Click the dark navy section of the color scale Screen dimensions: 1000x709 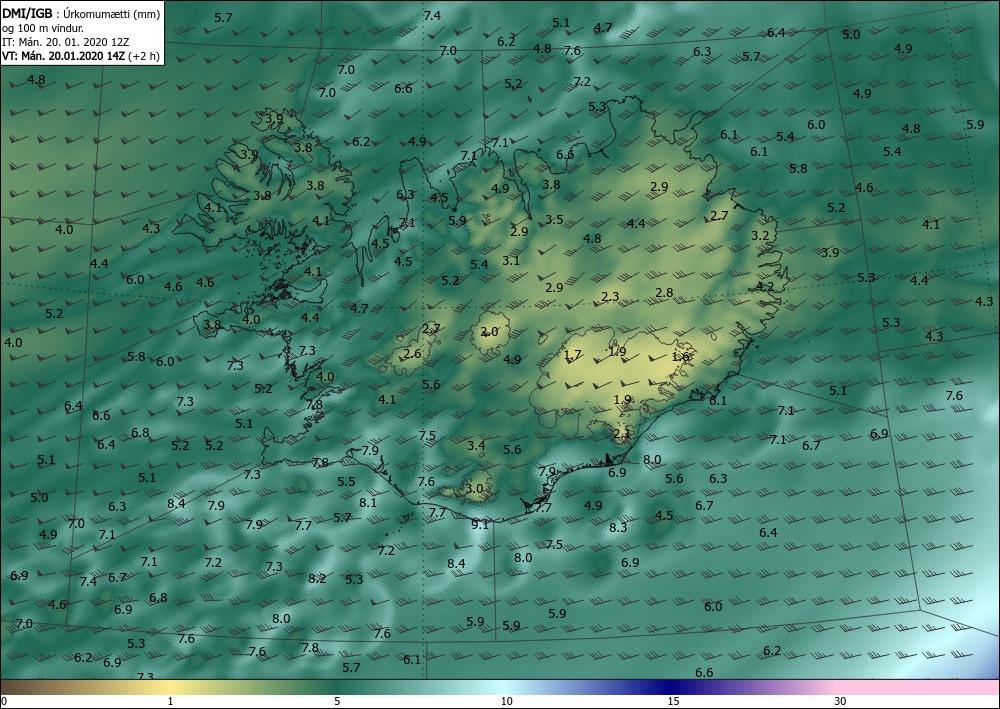(x=670, y=687)
